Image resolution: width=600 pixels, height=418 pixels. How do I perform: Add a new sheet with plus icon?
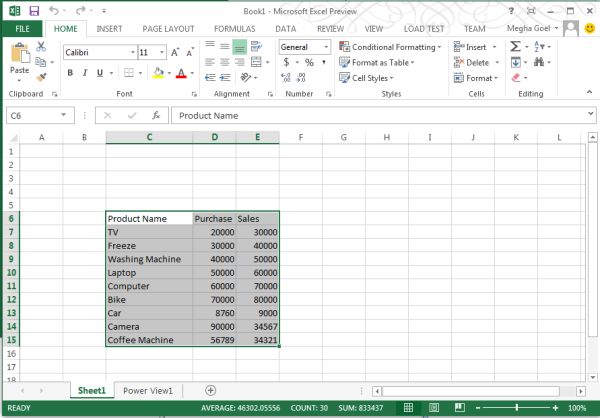click(x=210, y=390)
